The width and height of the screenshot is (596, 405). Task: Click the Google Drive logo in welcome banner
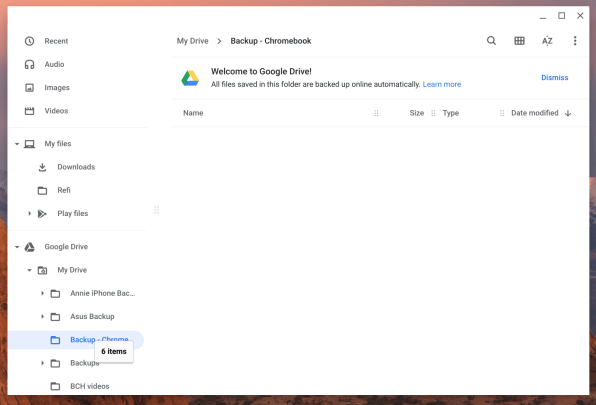click(190, 78)
